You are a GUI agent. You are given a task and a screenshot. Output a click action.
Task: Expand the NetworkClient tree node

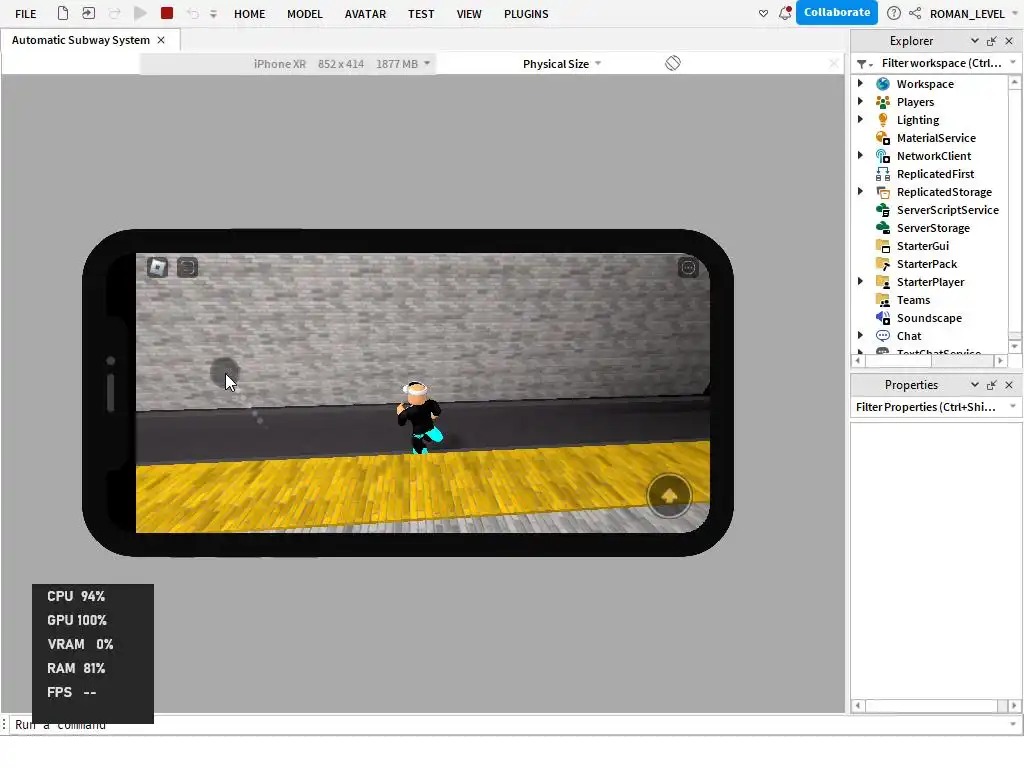(860, 155)
